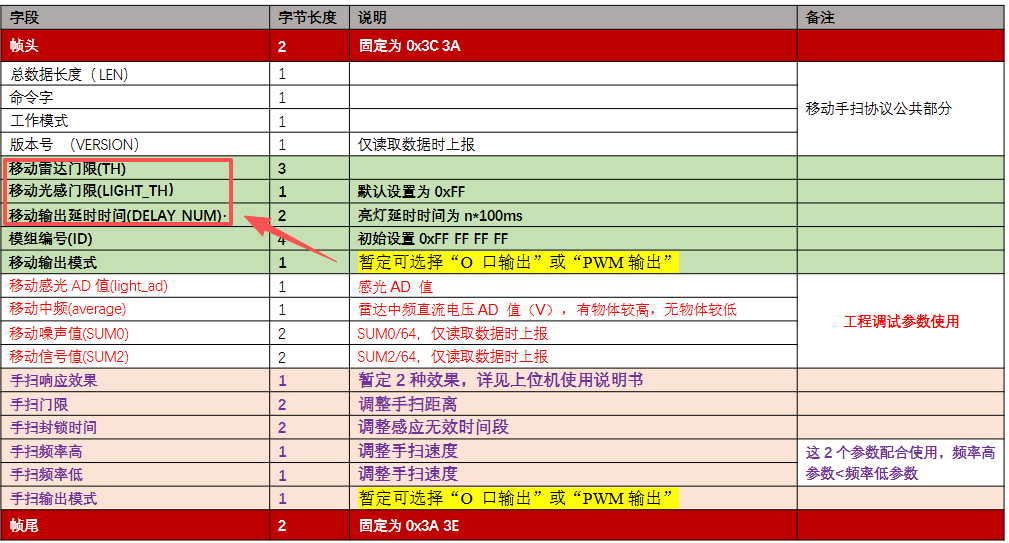Select the 命令字 field cell

[x=135, y=97]
